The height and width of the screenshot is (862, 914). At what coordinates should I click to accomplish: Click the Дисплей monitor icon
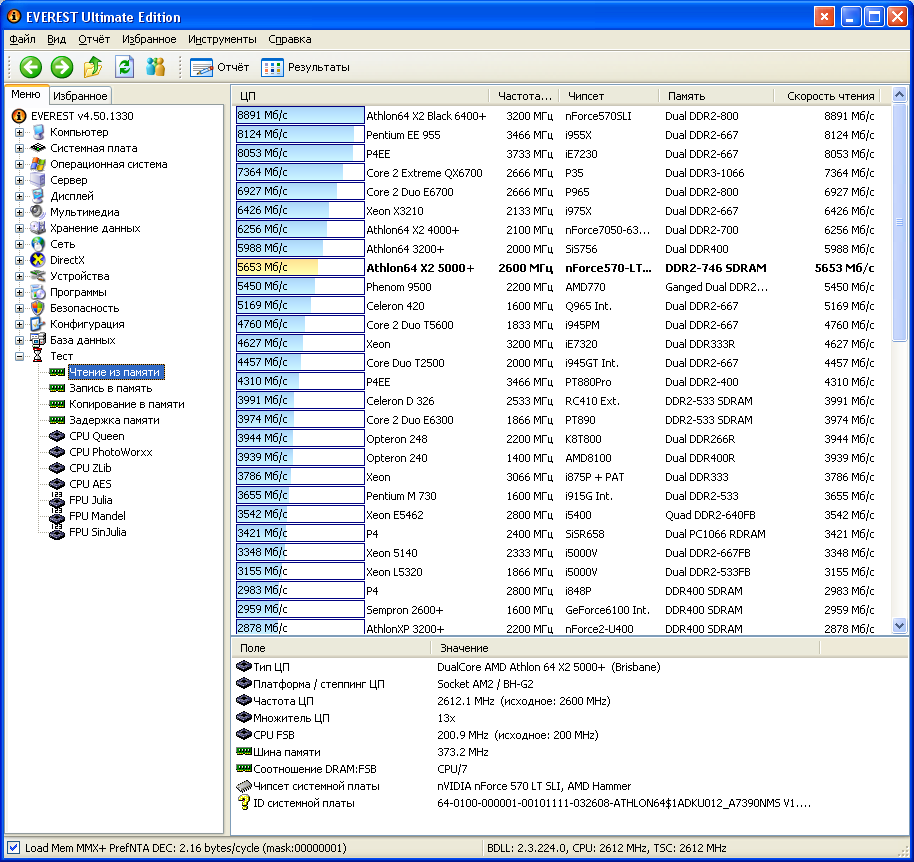click(x=38, y=196)
